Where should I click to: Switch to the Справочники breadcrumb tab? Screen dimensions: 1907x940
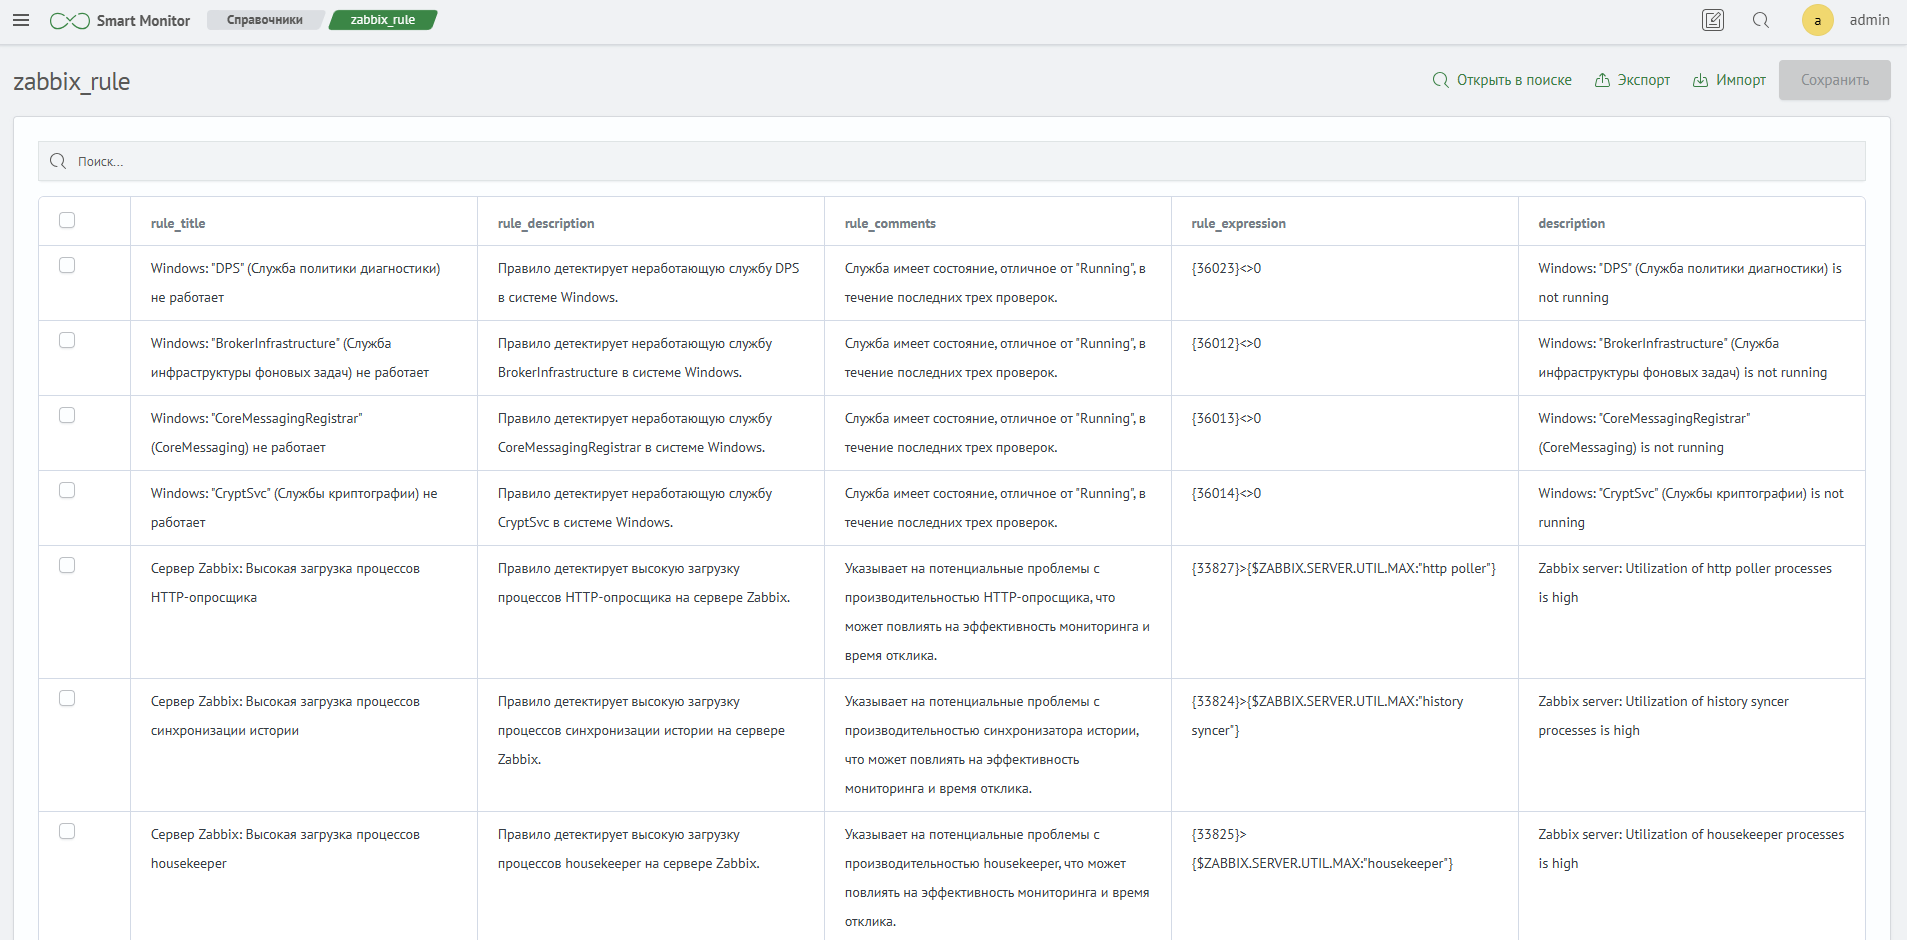click(x=264, y=19)
